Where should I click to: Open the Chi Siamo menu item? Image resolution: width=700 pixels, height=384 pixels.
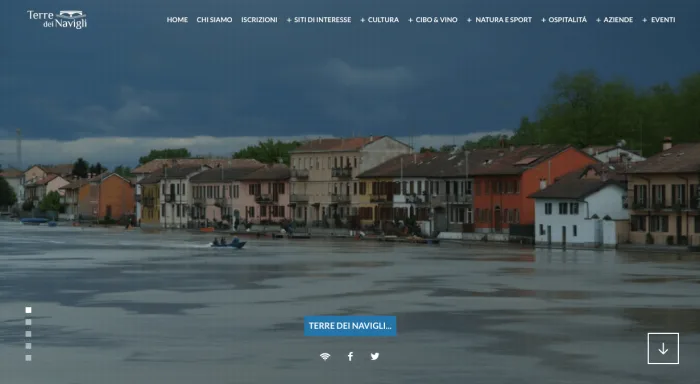click(x=214, y=20)
